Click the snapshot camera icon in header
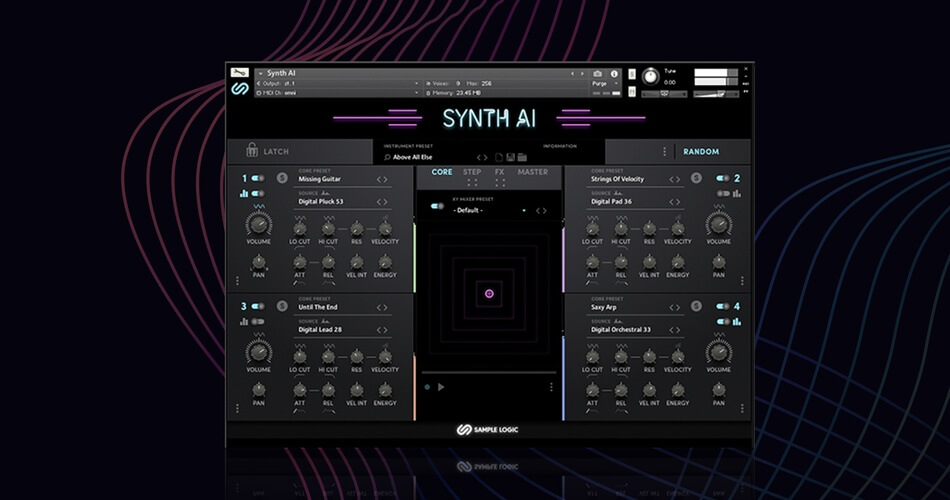The height and width of the screenshot is (500, 950). click(597, 74)
